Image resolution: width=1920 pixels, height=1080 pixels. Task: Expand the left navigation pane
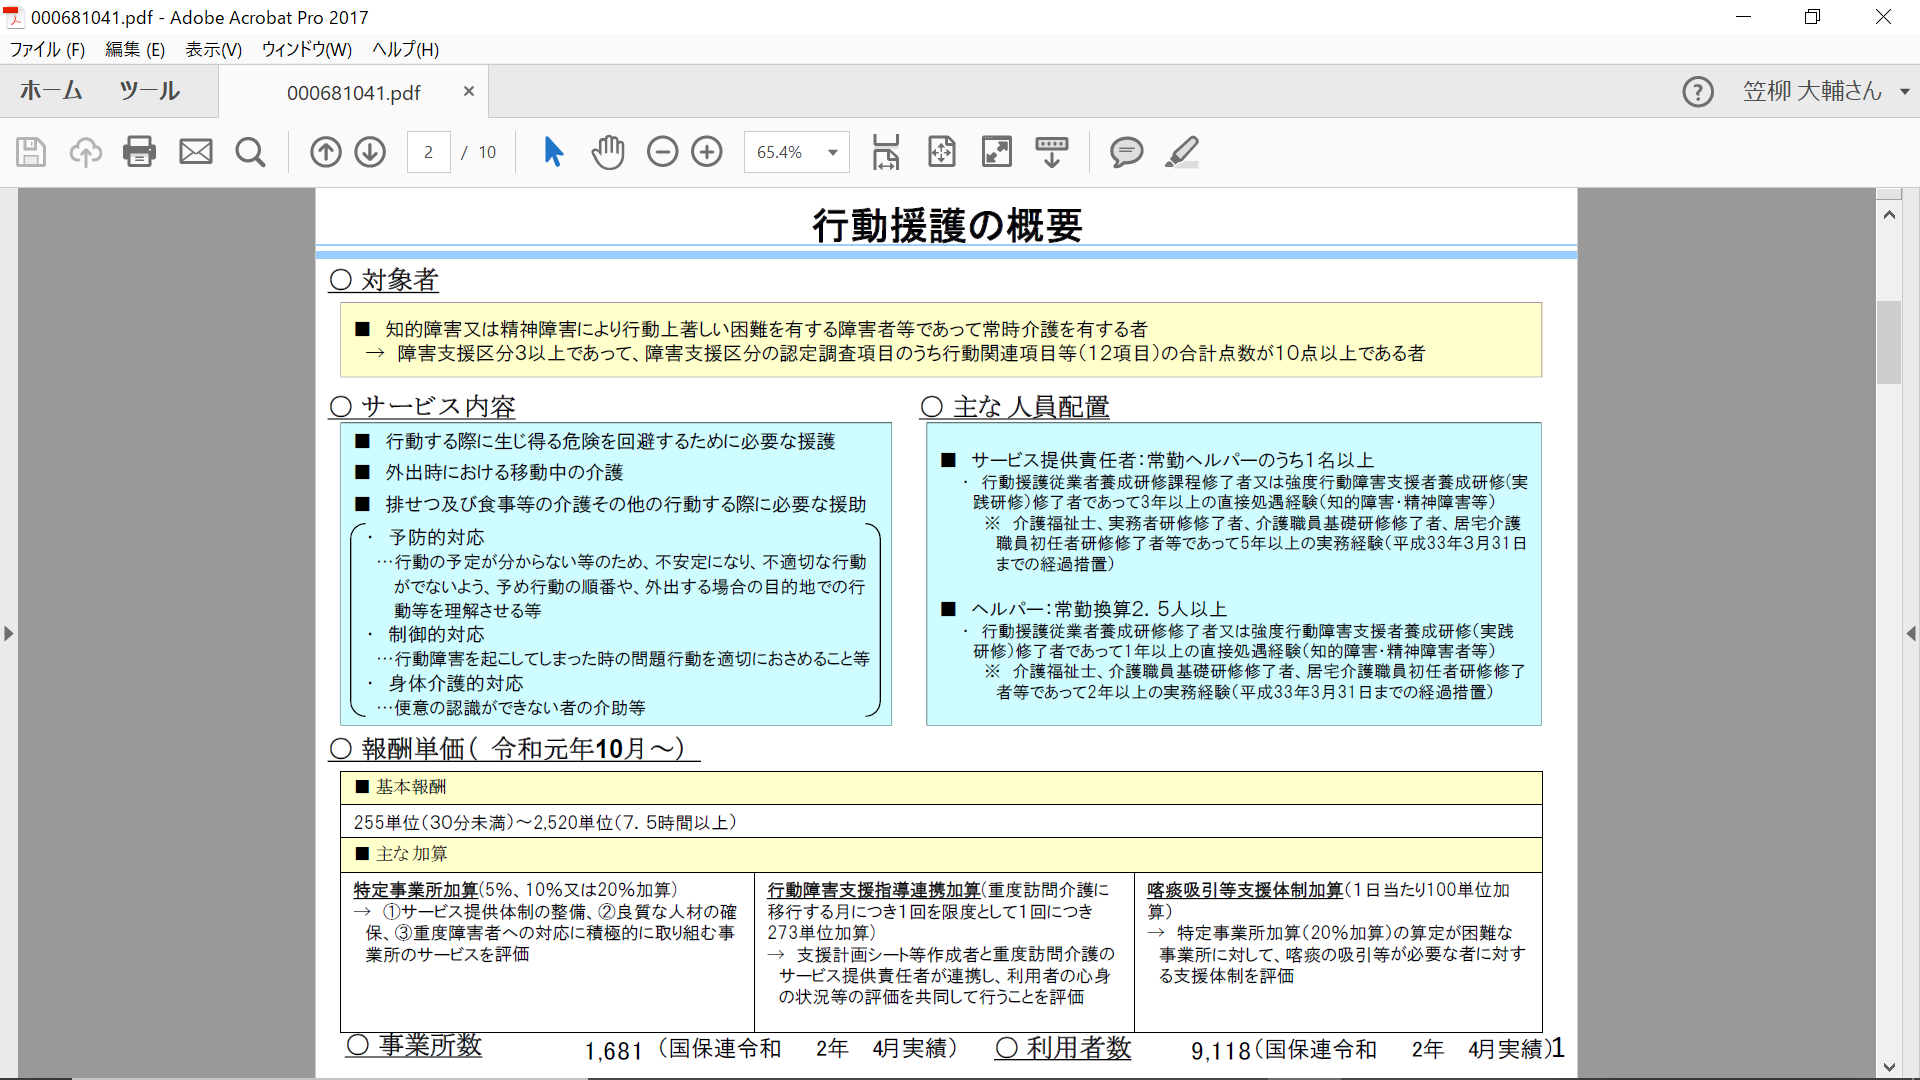pyautogui.click(x=9, y=633)
